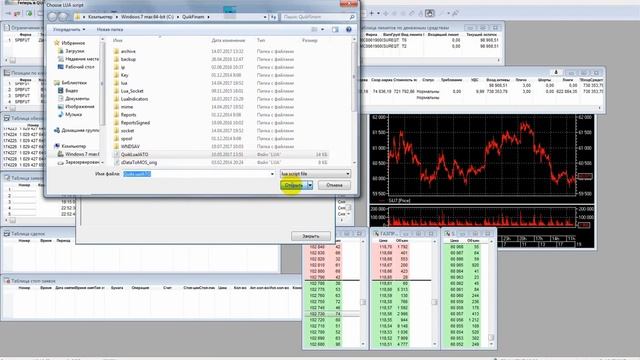The height and width of the screenshot is (360, 640).
Task: Open the help icon in file dialog toolbar
Action: (349, 29)
